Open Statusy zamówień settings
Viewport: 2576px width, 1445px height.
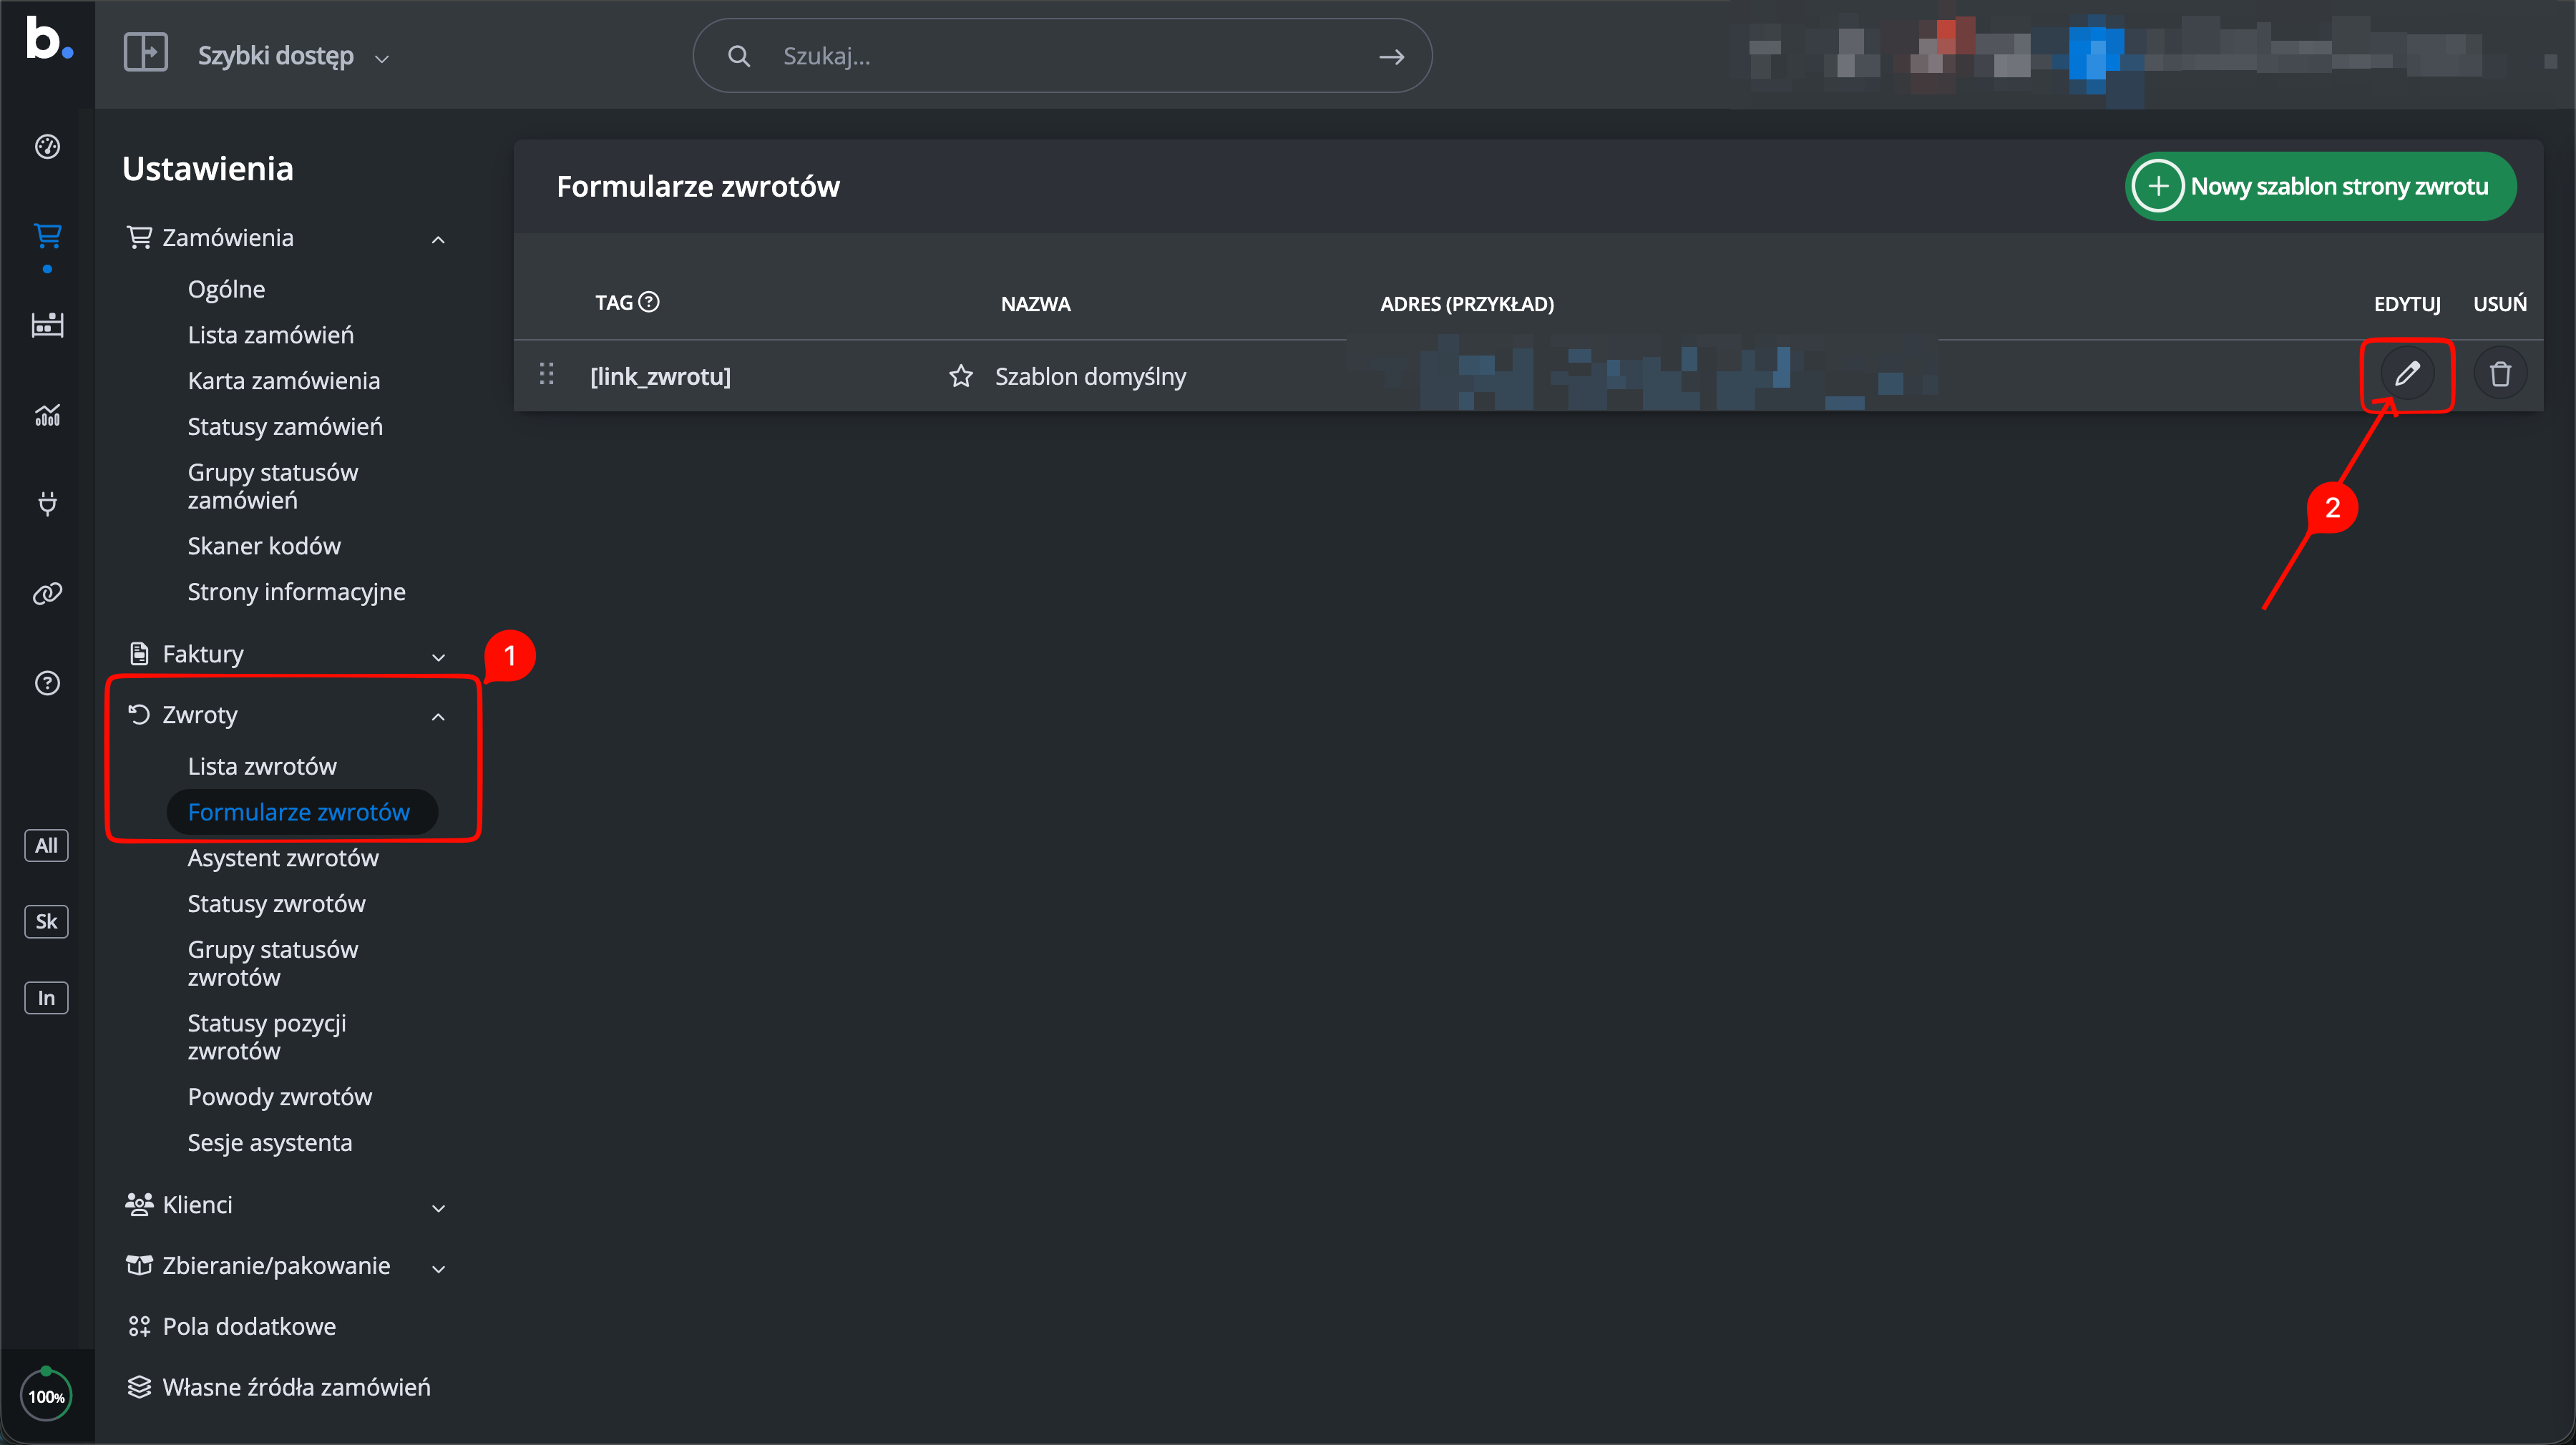tap(285, 427)
